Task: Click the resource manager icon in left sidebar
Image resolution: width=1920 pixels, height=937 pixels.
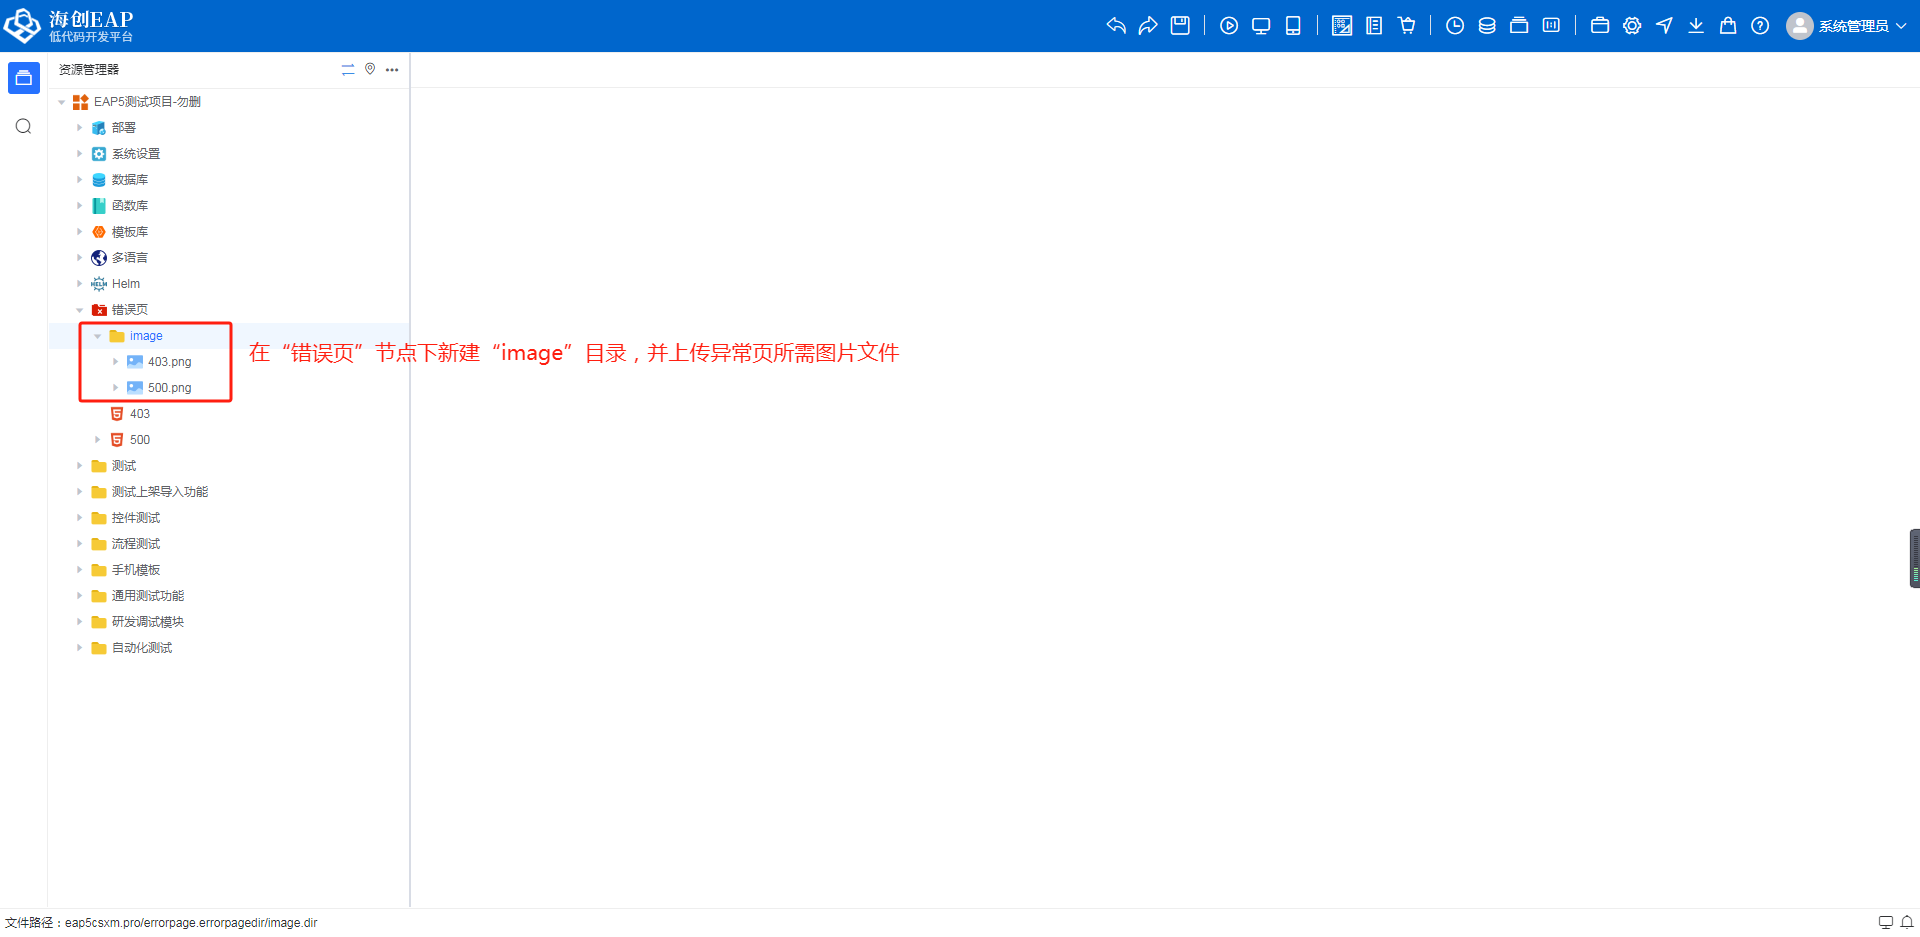Action: pyautogui.click(x=24, y=78)
